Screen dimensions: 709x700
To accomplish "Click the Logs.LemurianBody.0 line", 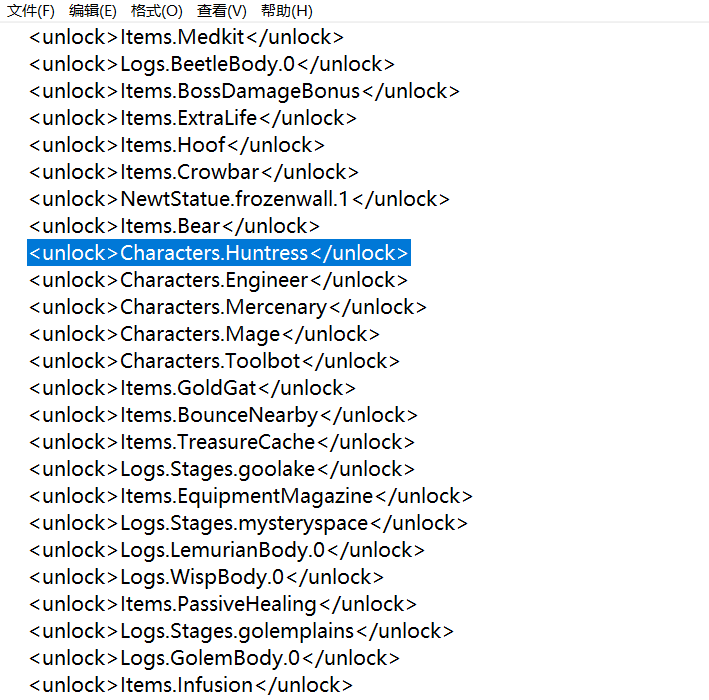I will pos(227,550).
